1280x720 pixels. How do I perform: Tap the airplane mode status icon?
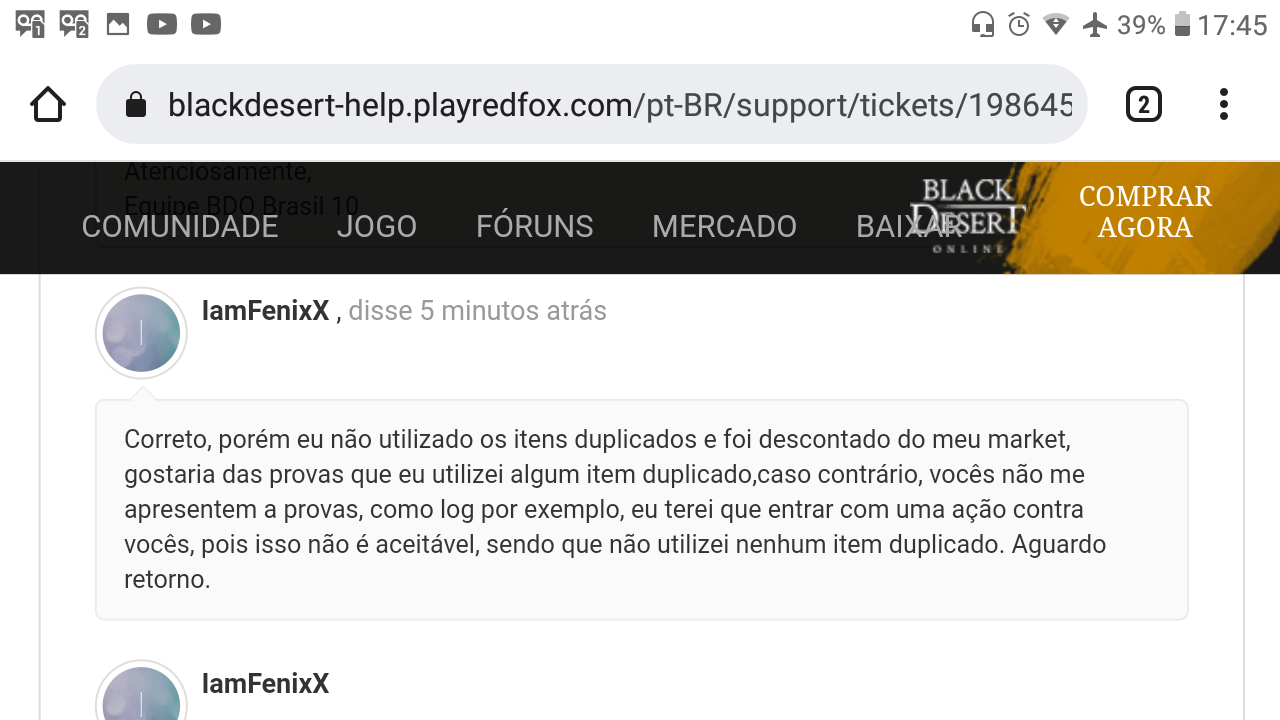pos(1095,24)
